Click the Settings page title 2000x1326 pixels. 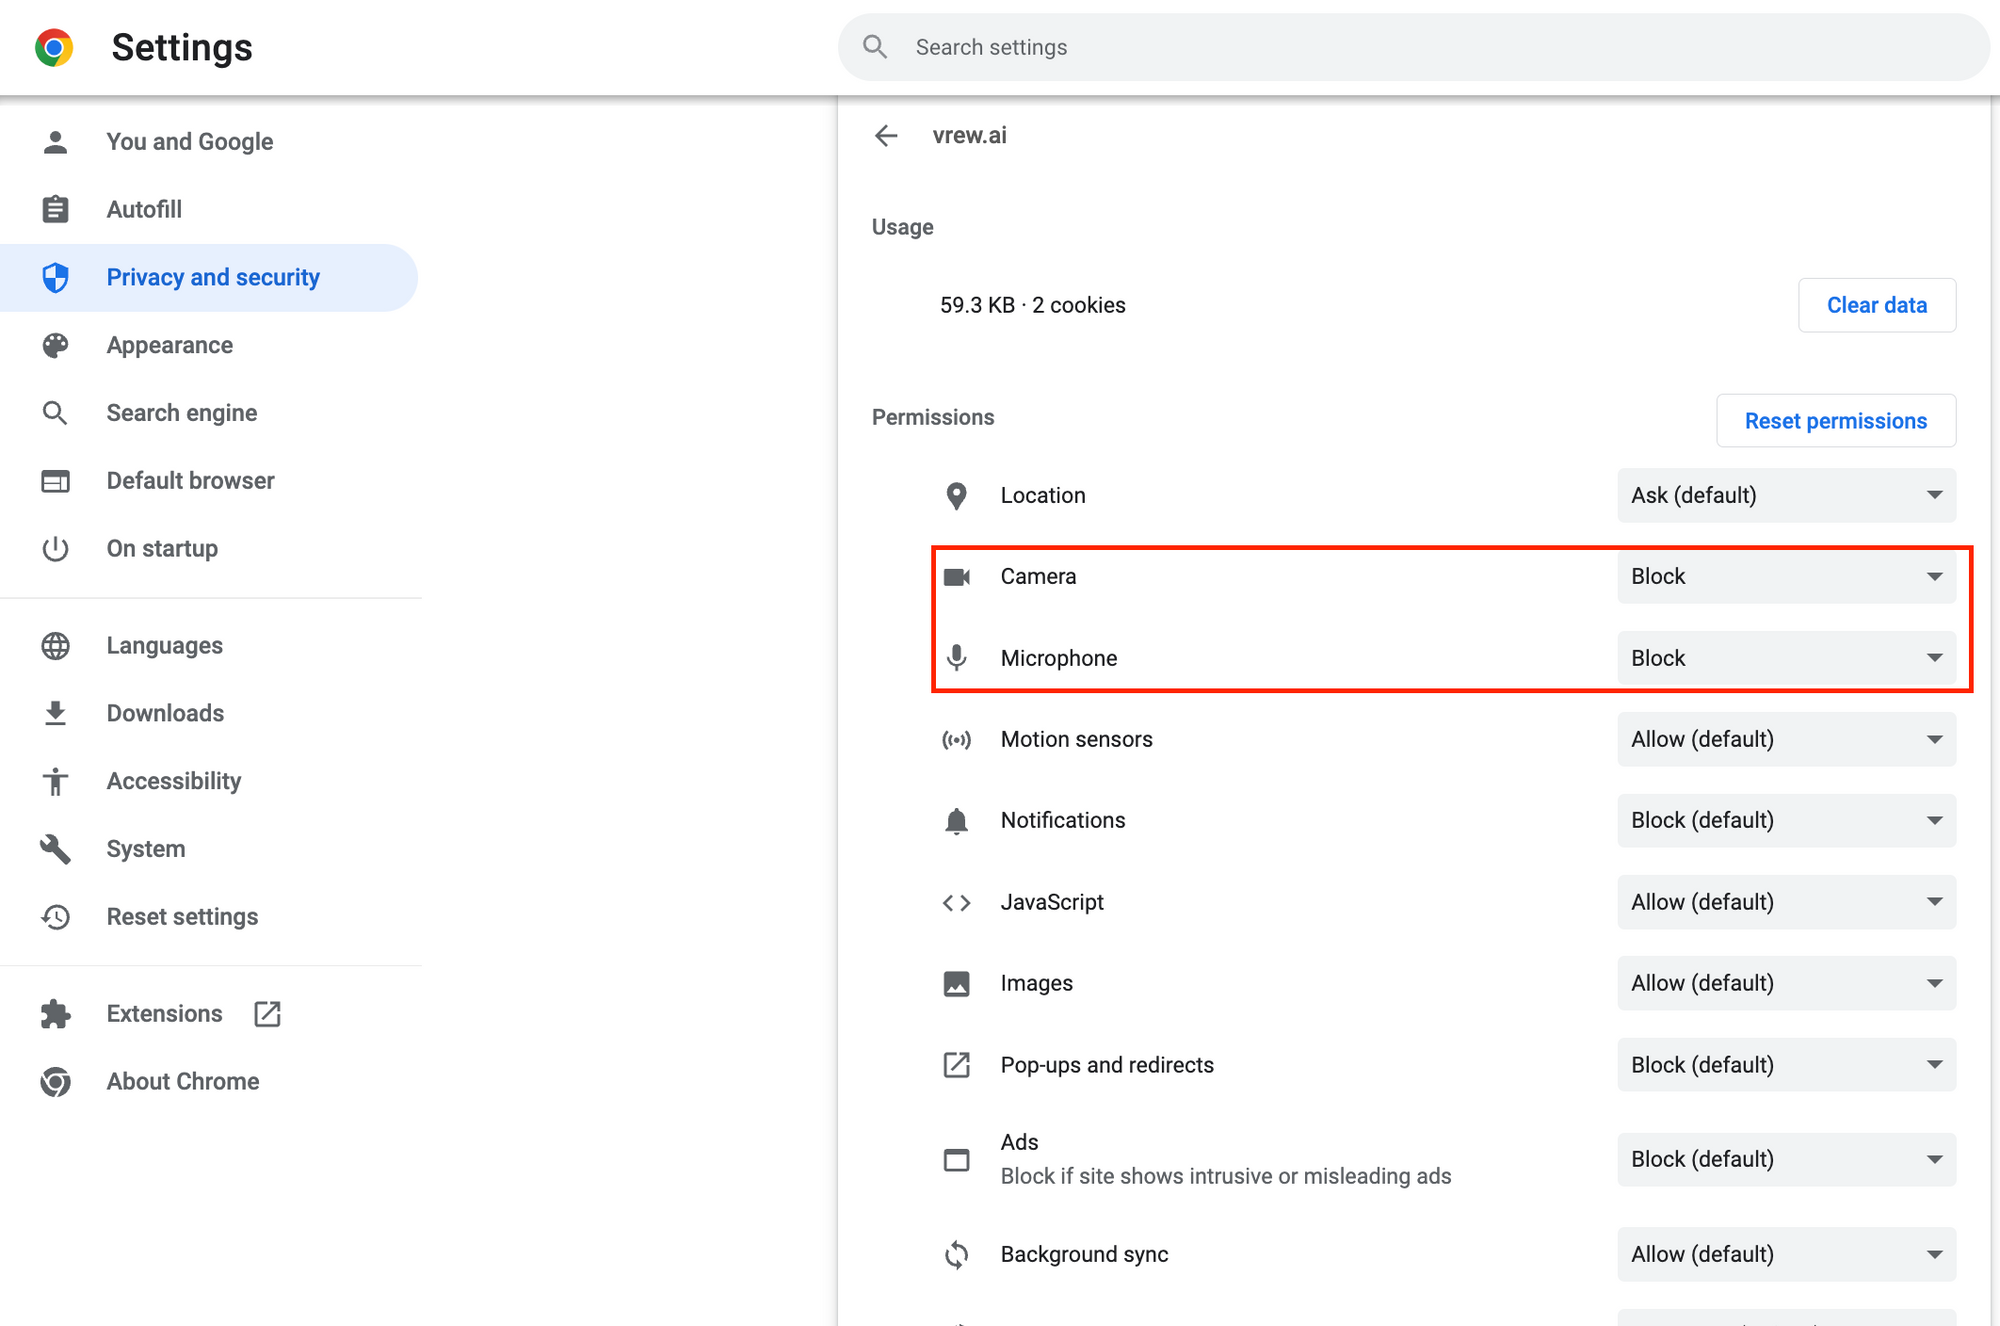(x=182, y=47)
